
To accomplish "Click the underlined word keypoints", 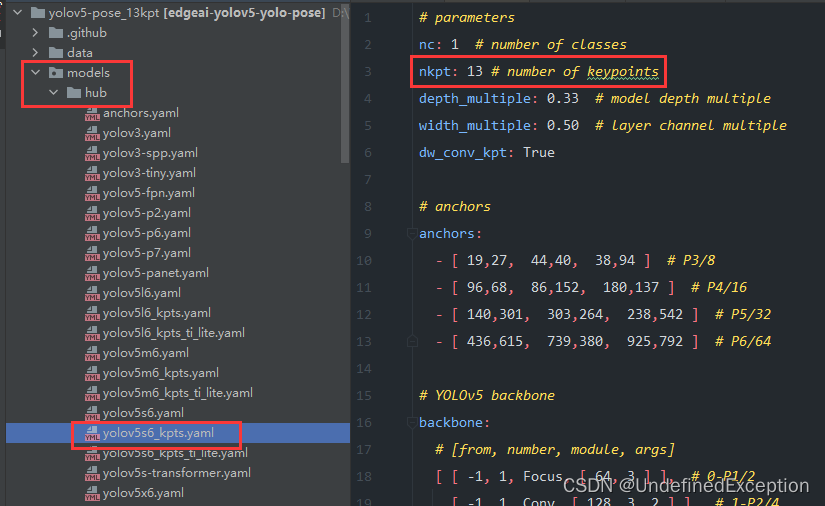I will pos(623,72).
